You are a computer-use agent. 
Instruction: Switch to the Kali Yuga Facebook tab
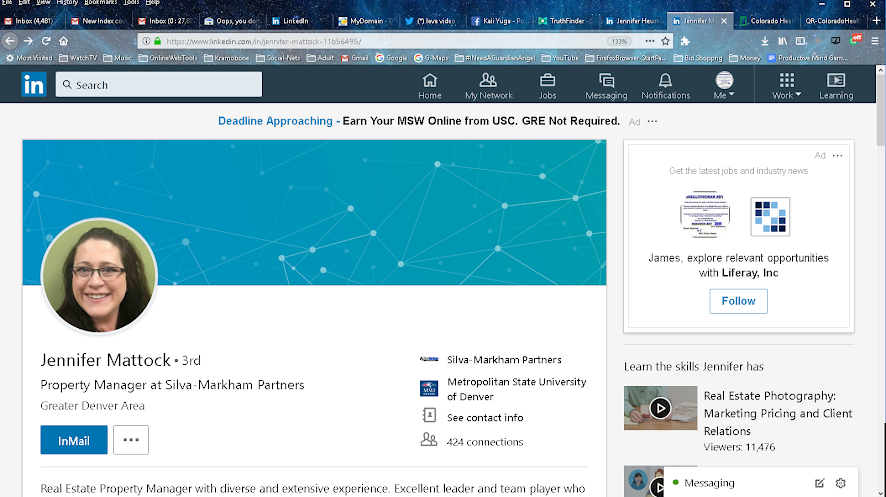498,21
